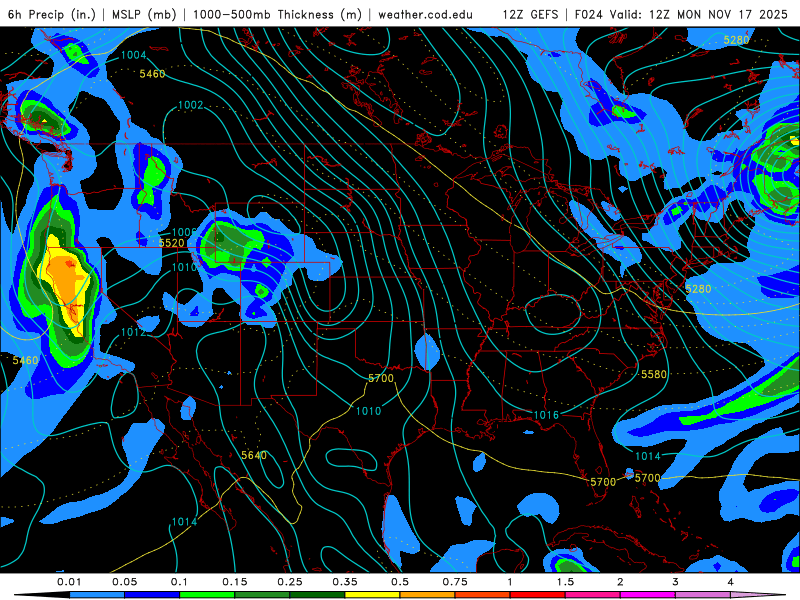The image size is (800, 600).
Task: Click the 5520 thickness contour label
Action: 171,243
